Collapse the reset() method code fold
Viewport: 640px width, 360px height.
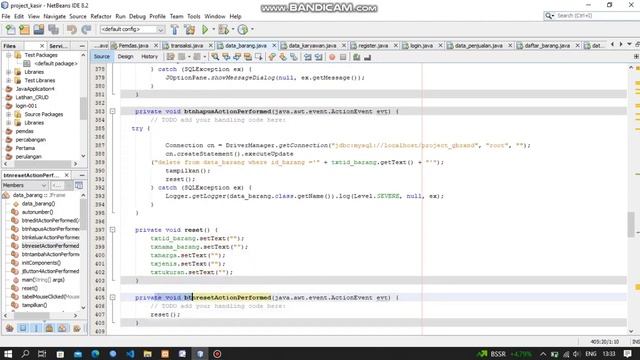click(x=113, y=230)
